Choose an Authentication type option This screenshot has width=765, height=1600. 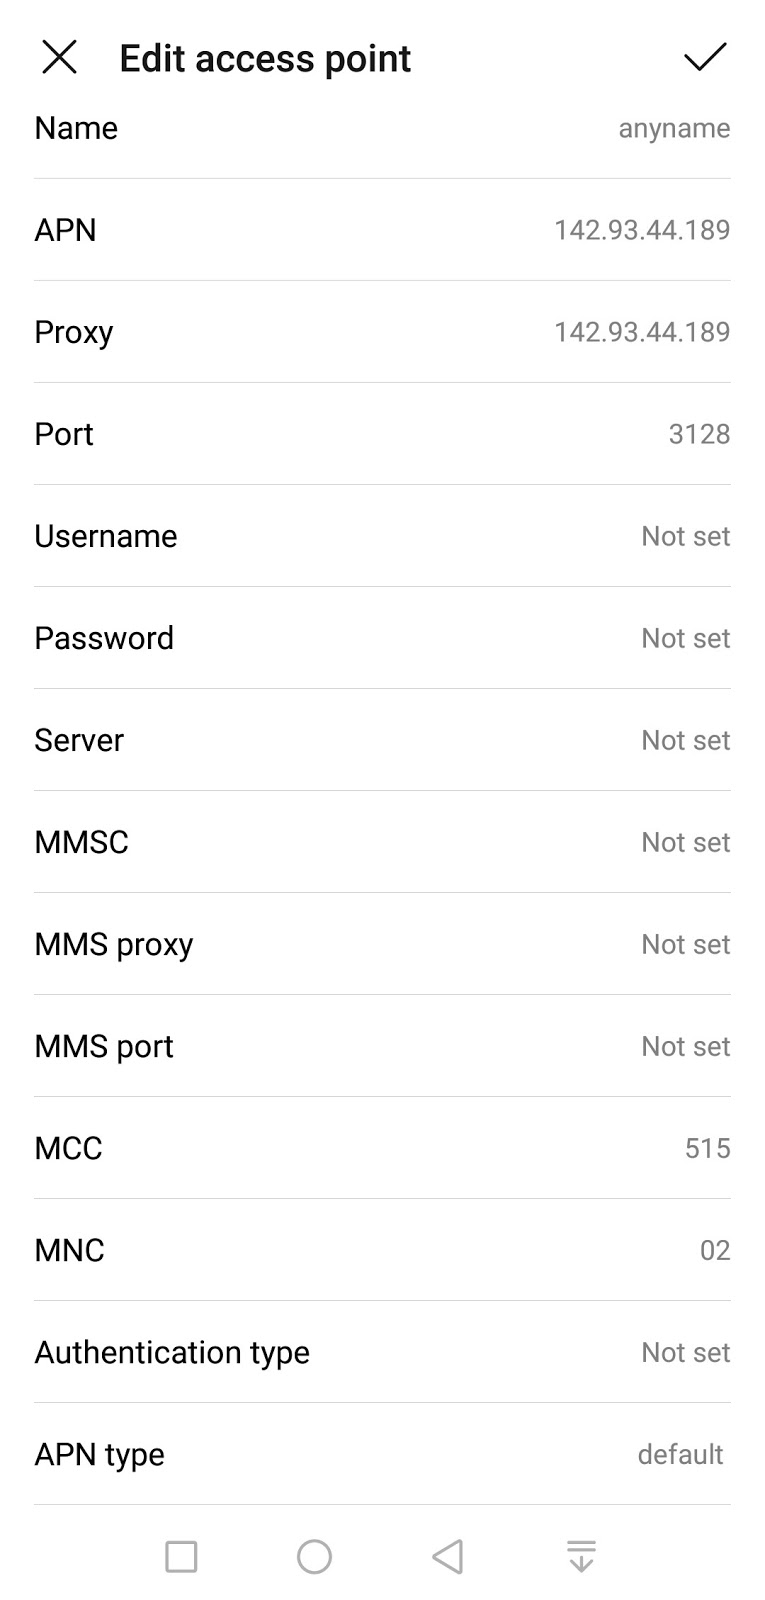click(x=382, y=1352)
